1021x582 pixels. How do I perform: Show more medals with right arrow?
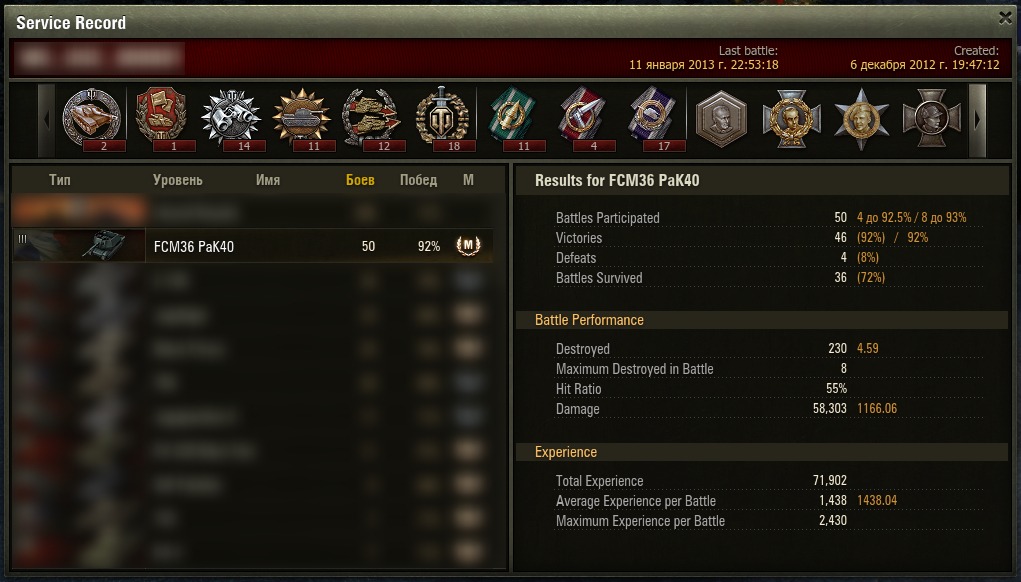[x=977, y=120]
